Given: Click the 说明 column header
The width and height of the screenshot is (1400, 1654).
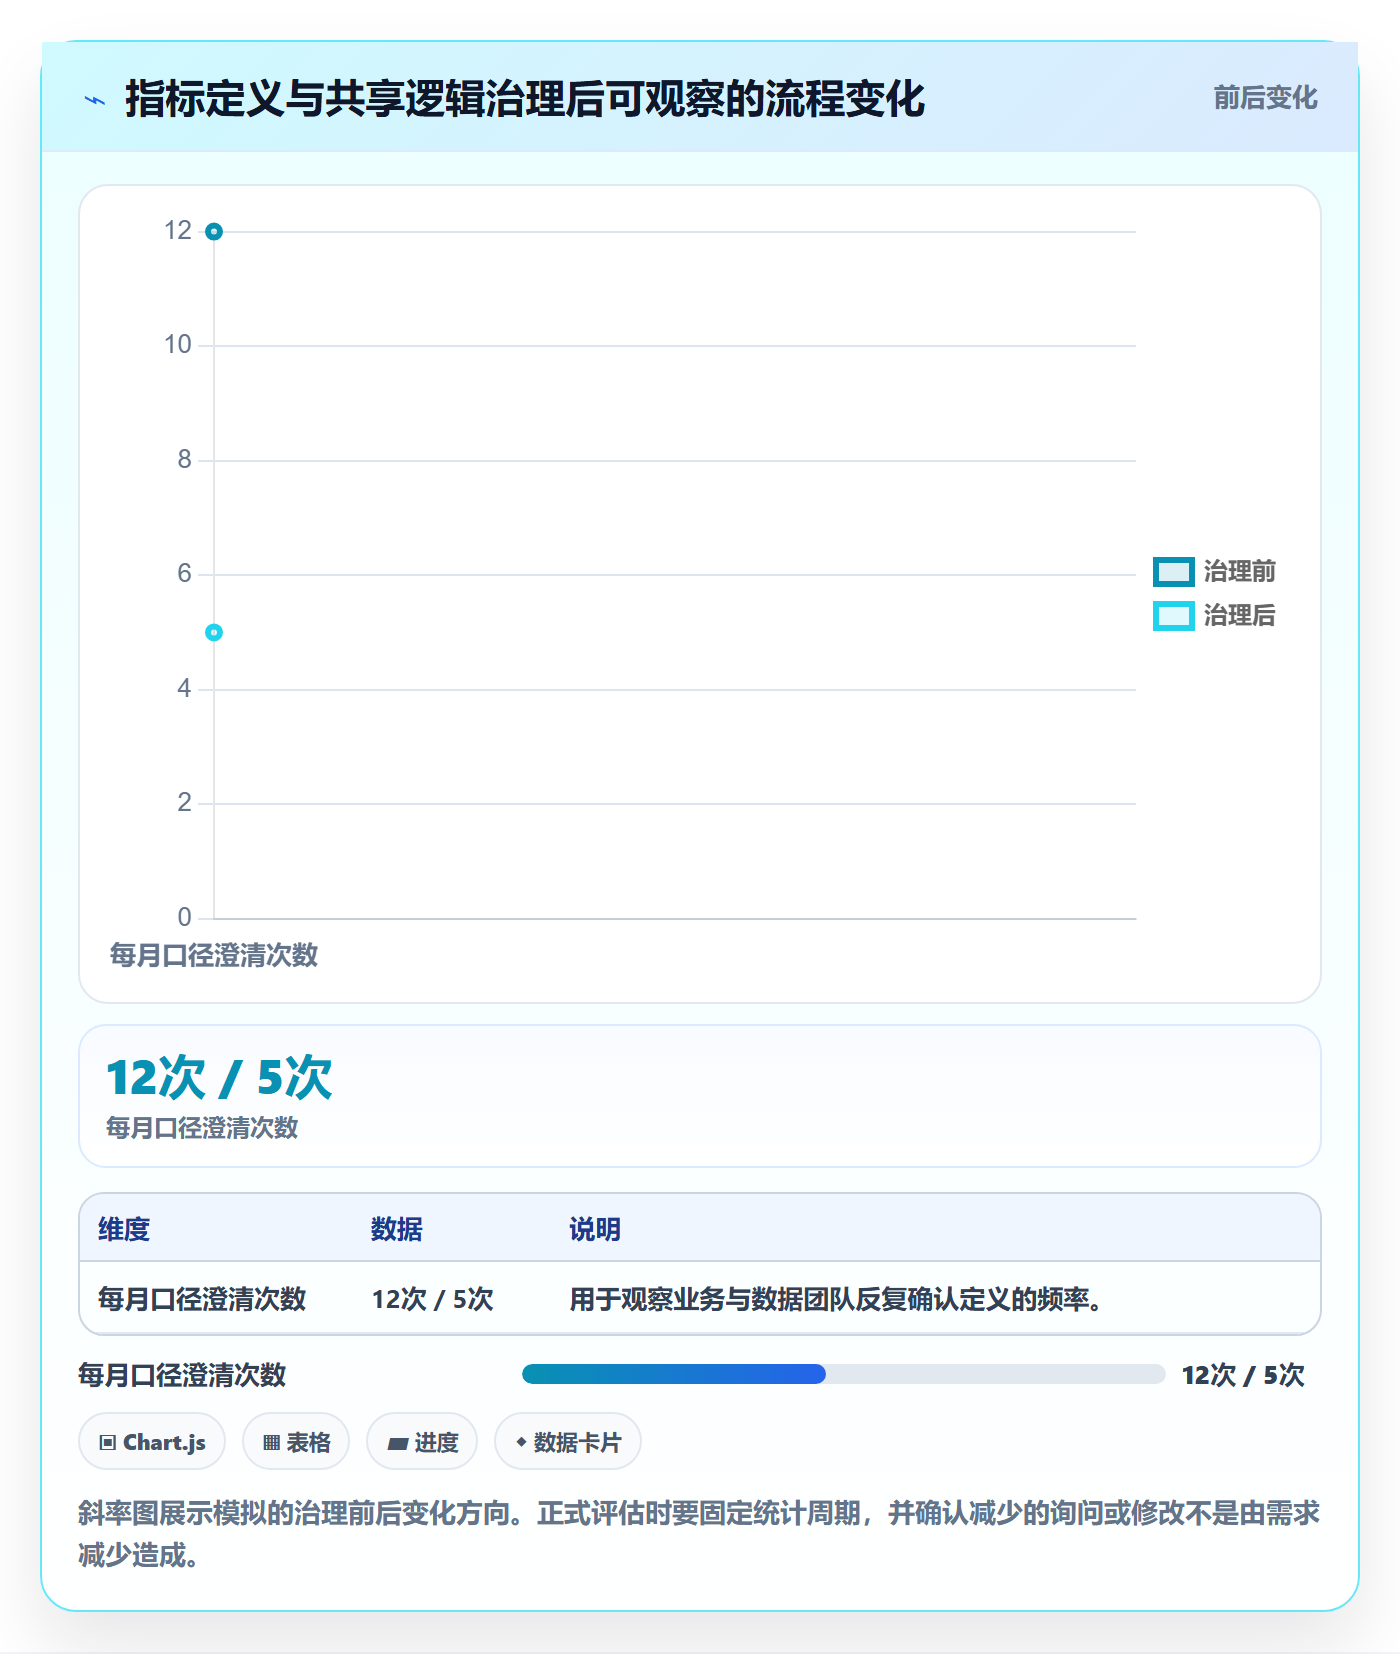Looking at the screenshot, I should tap(595, 1229).
